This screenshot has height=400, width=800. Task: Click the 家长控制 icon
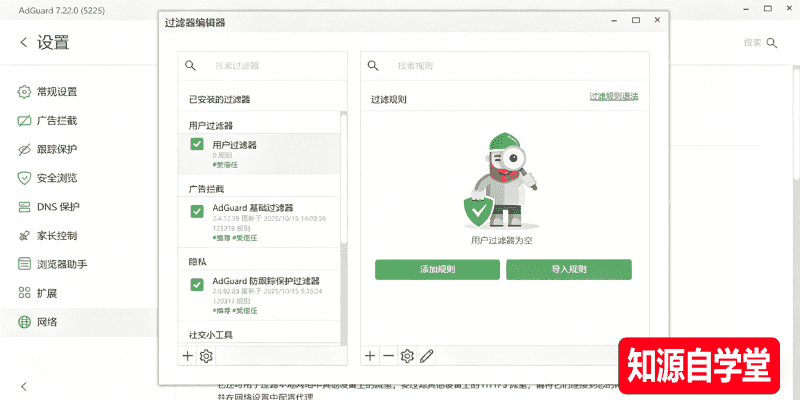(24, 236)
